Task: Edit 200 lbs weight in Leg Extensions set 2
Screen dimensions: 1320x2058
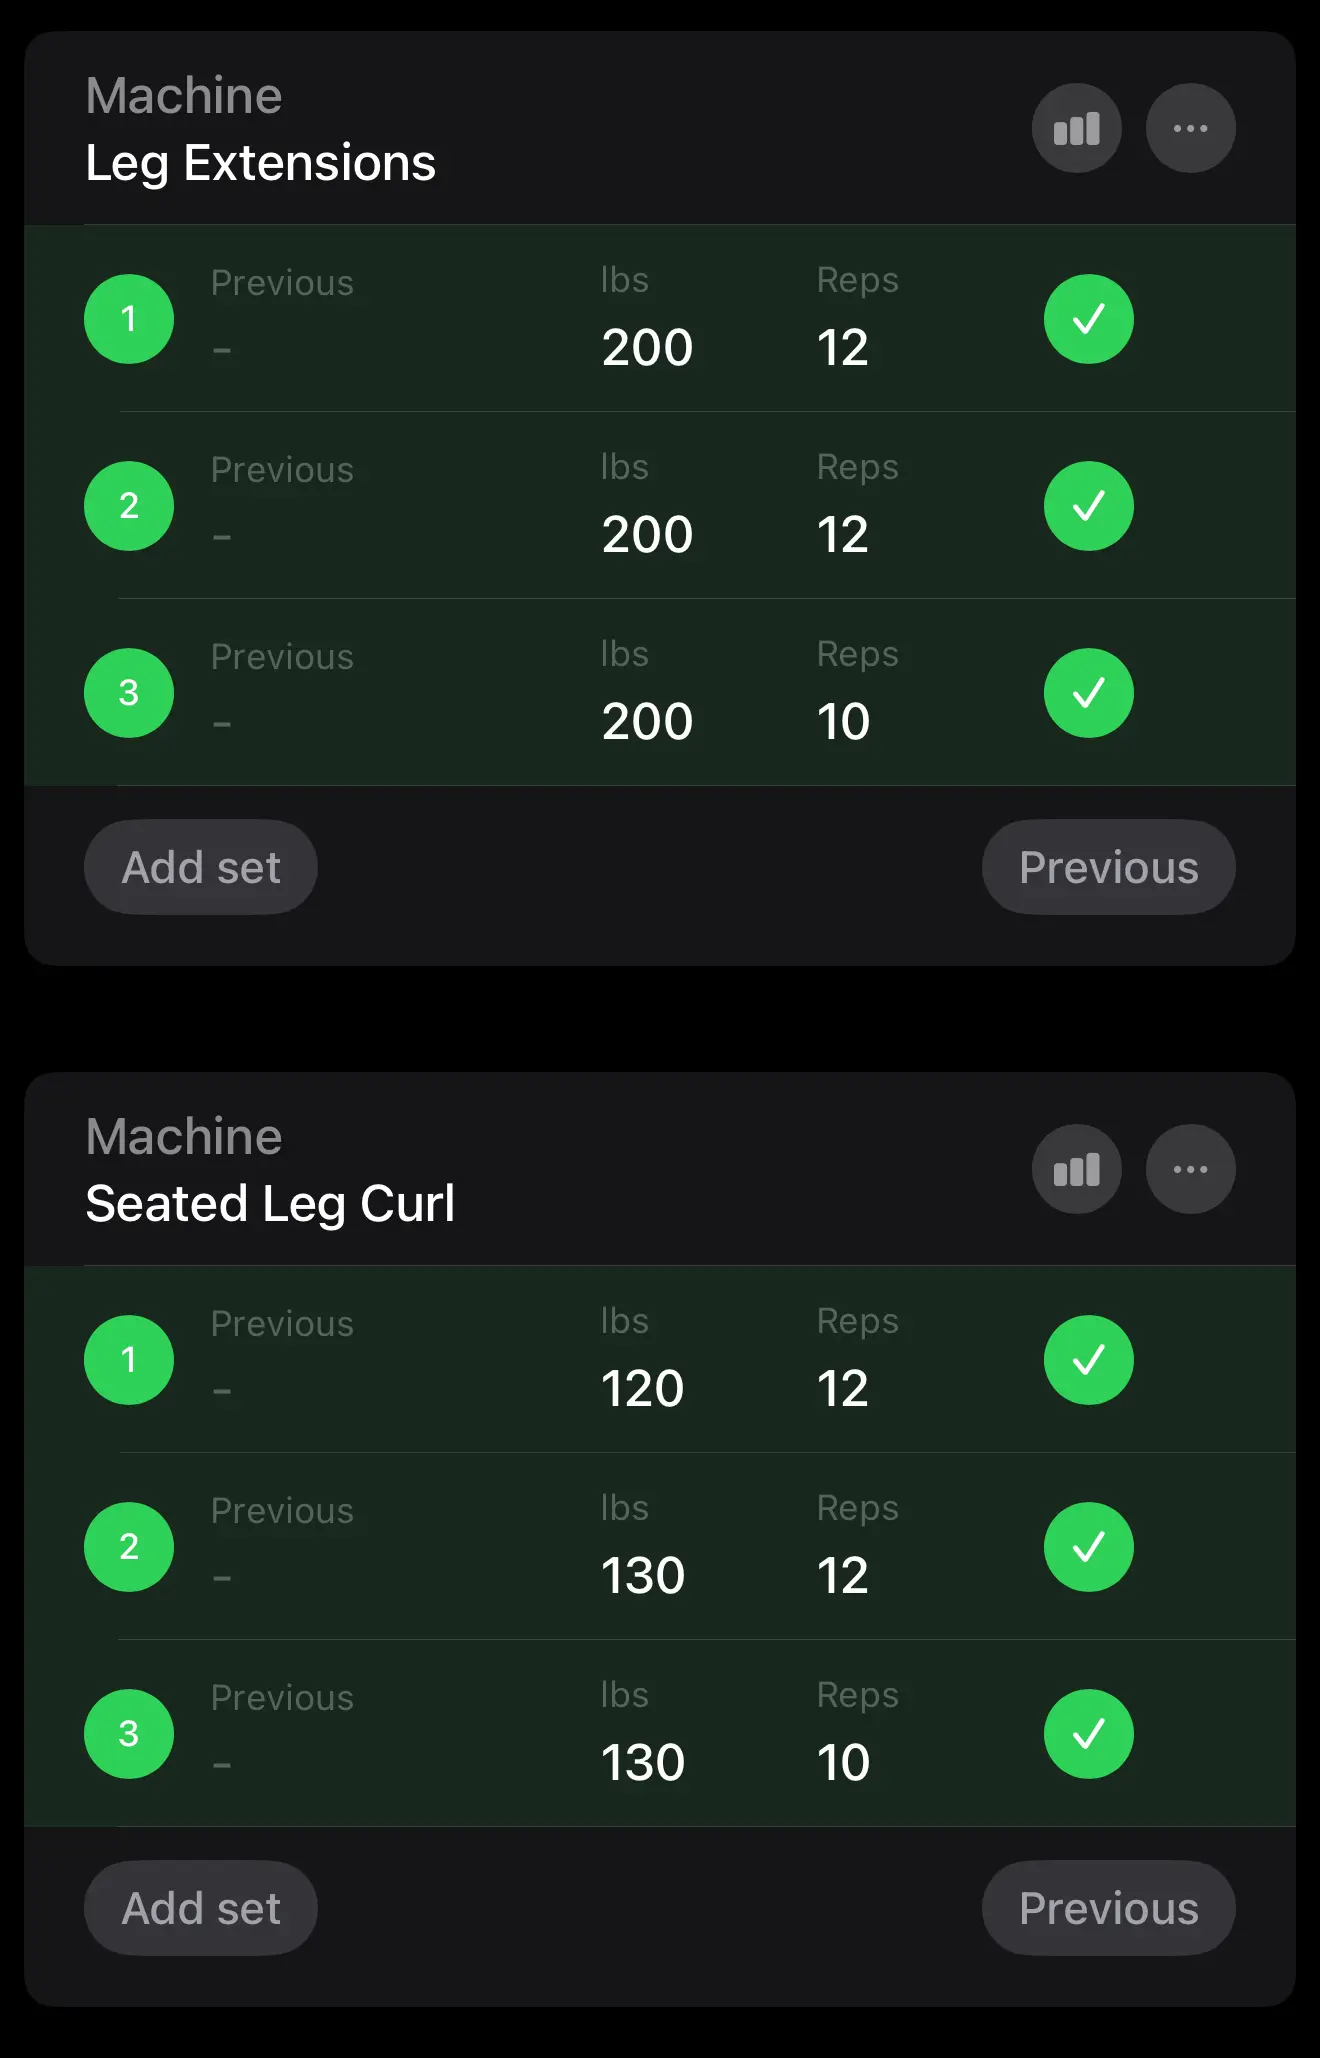Action: 647,534
